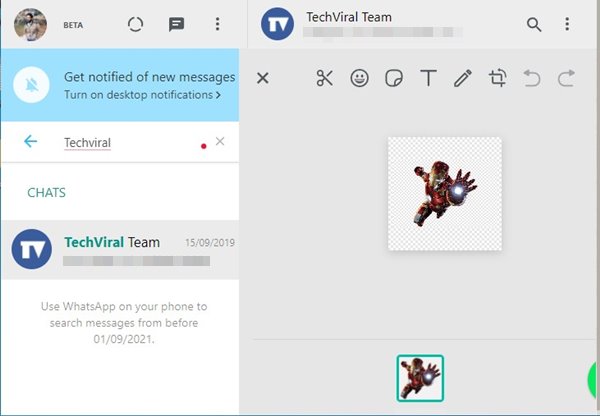Click the TechViral Team chat header name

349,17
